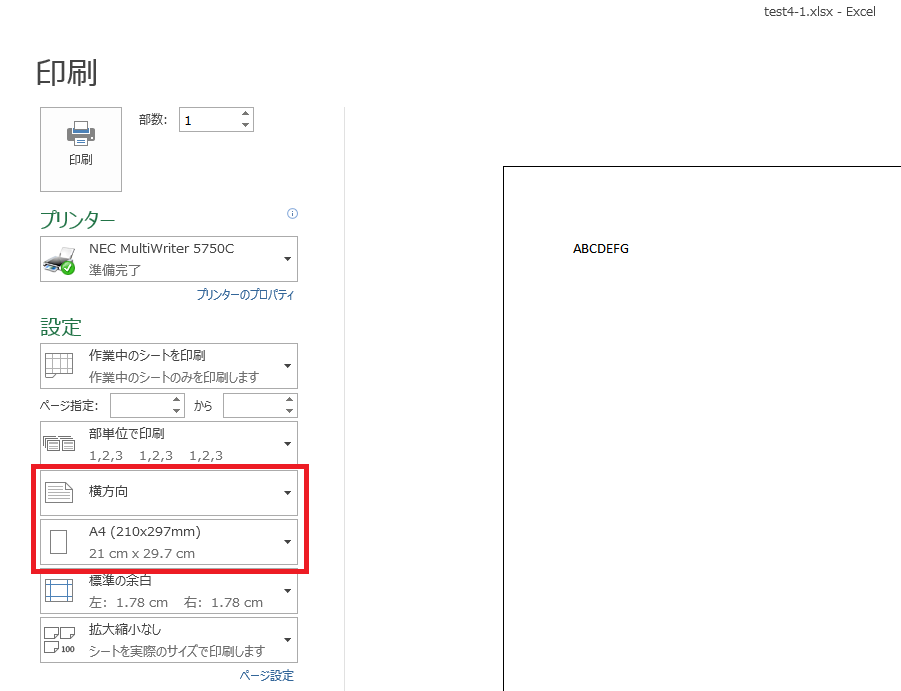Click the first page range field

click(x=141, y=406)
